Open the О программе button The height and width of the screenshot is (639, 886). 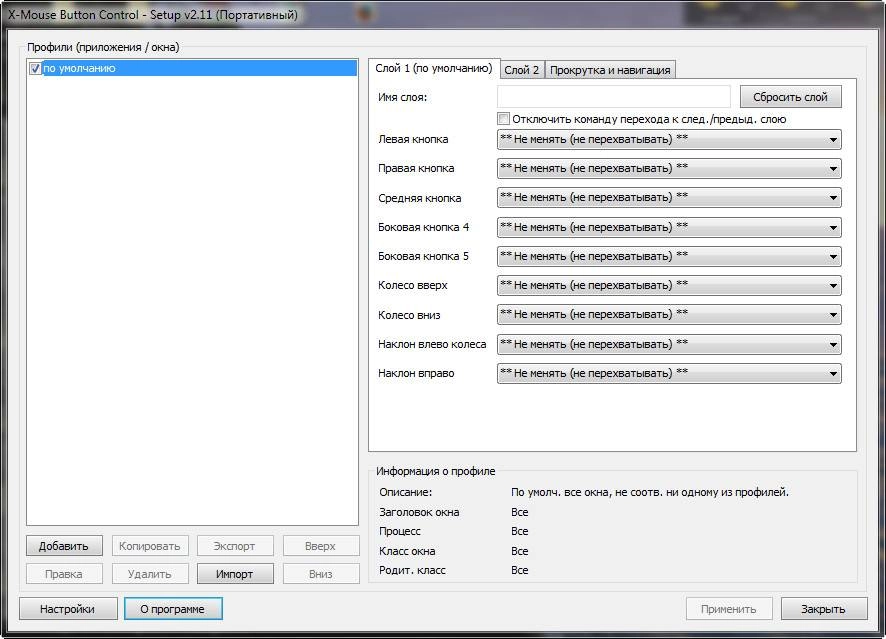click(173, 609)
